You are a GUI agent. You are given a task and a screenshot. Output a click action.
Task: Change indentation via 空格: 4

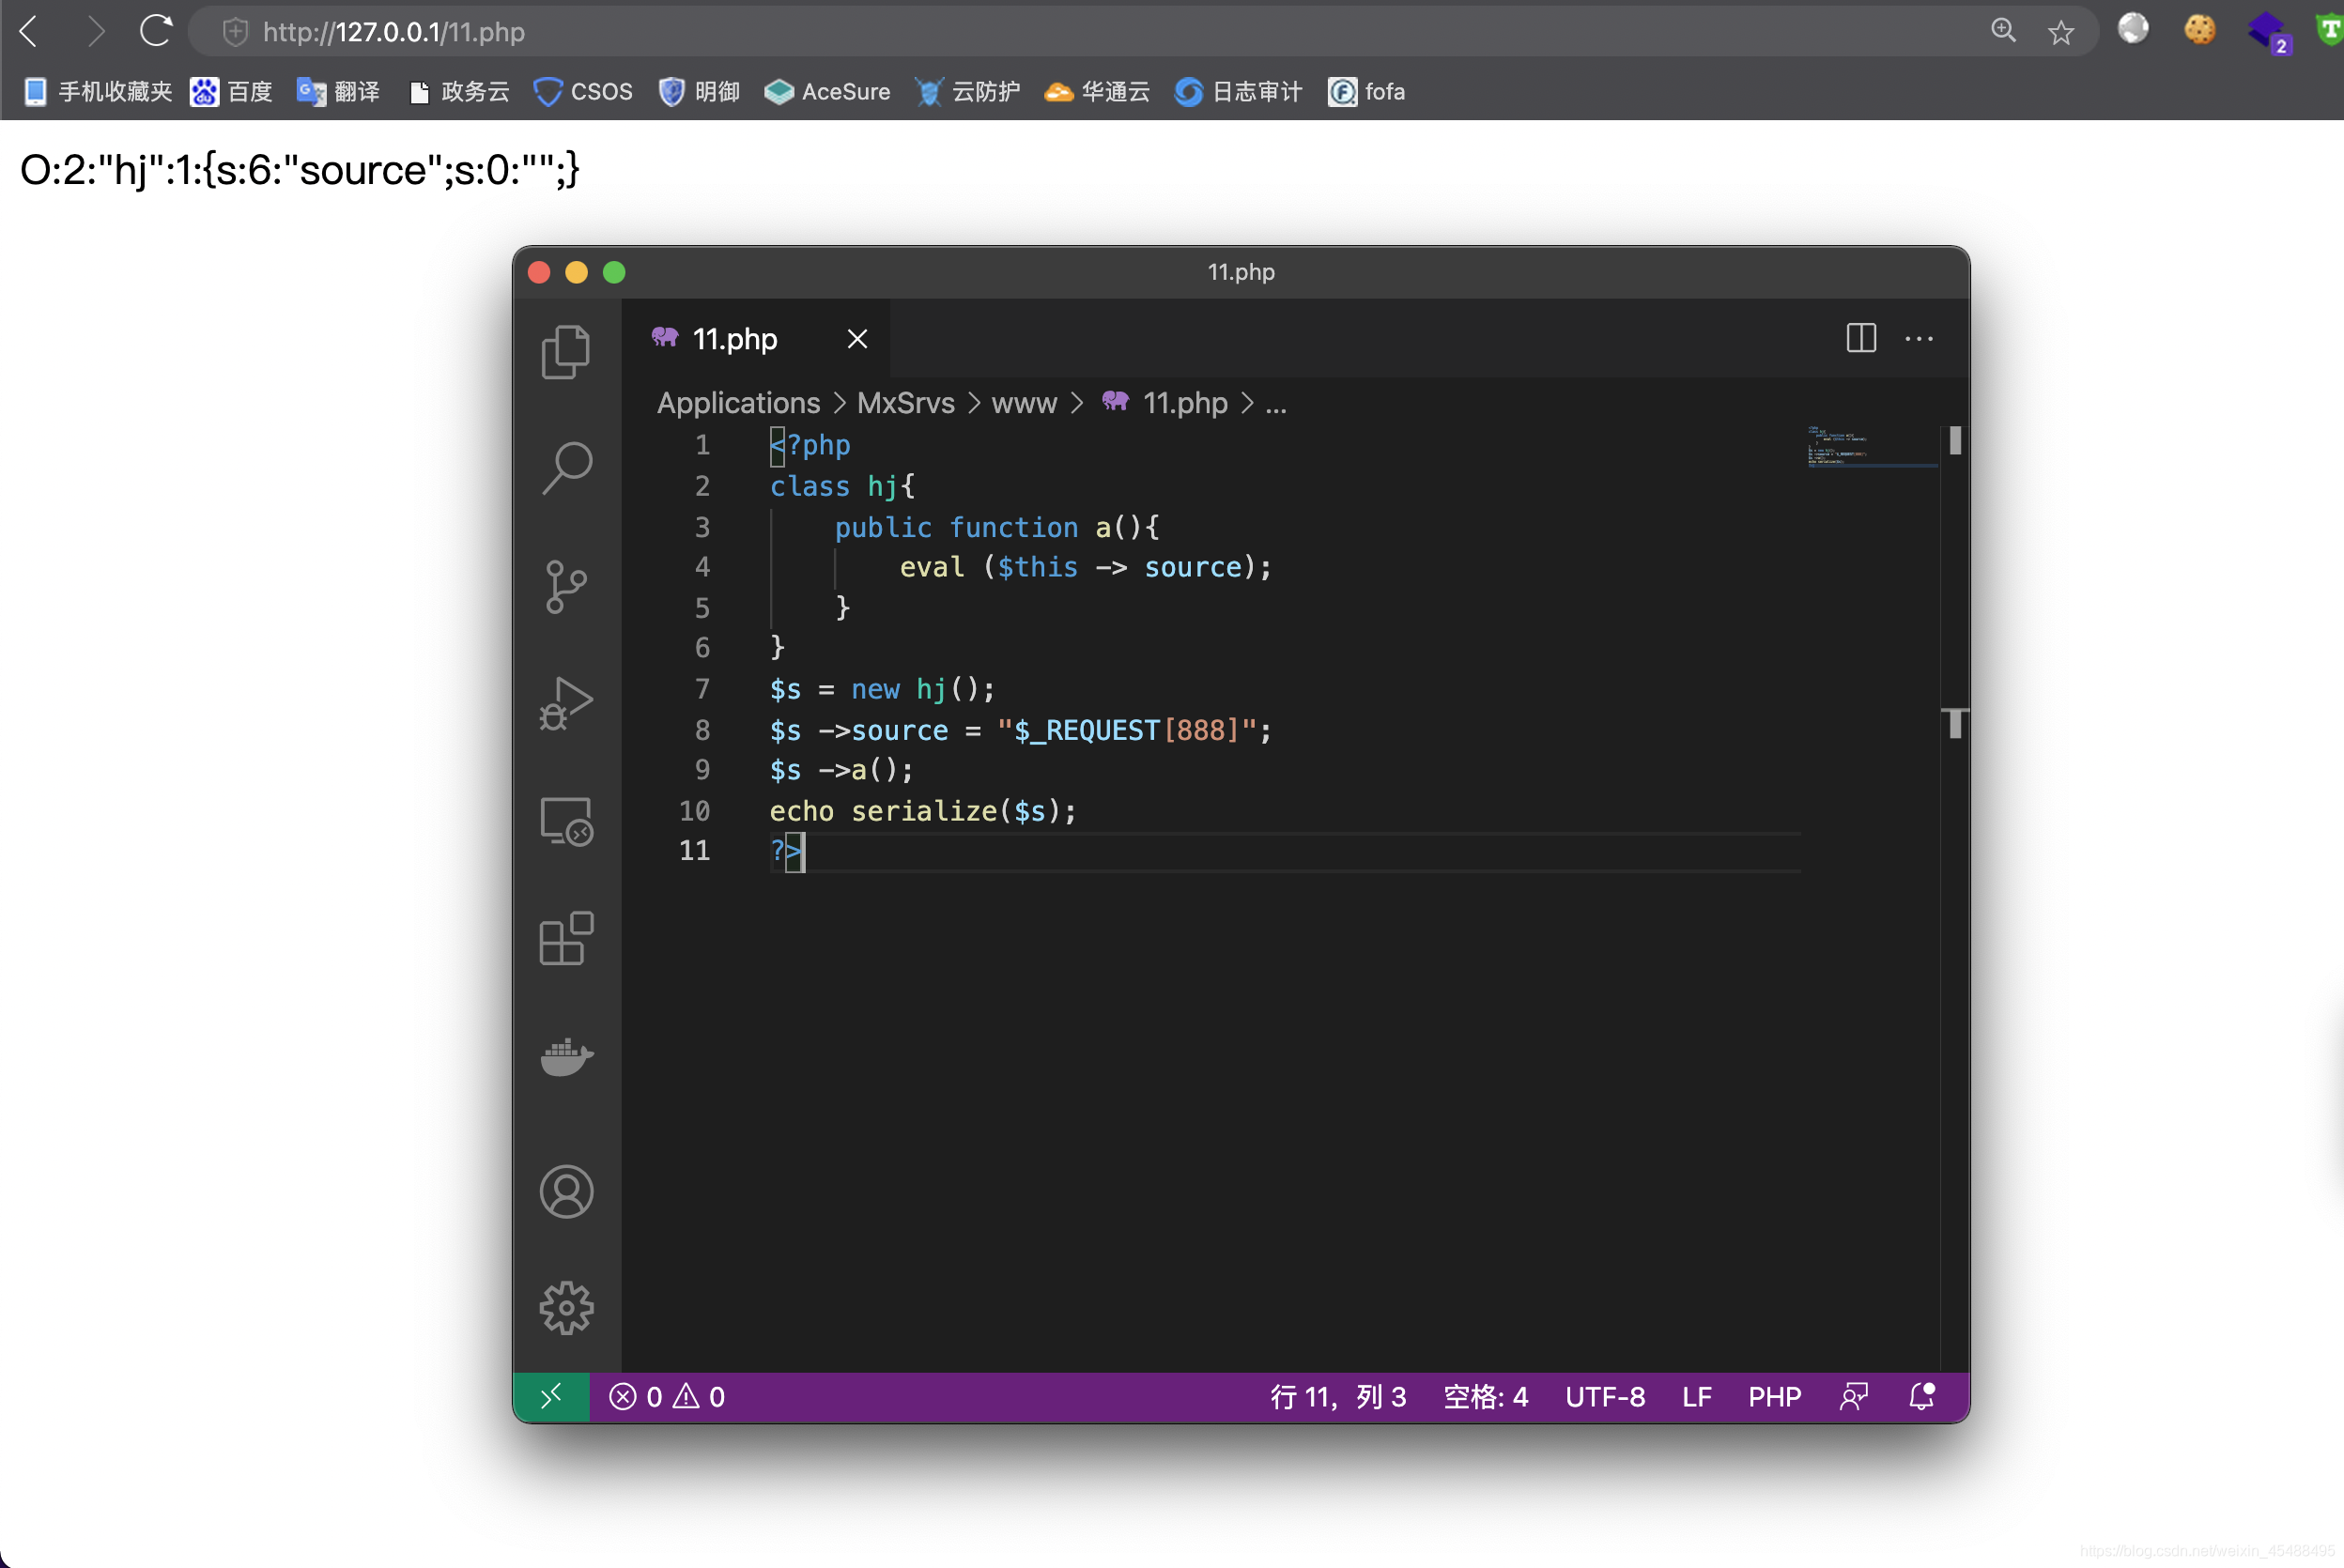[1485, 1396]
